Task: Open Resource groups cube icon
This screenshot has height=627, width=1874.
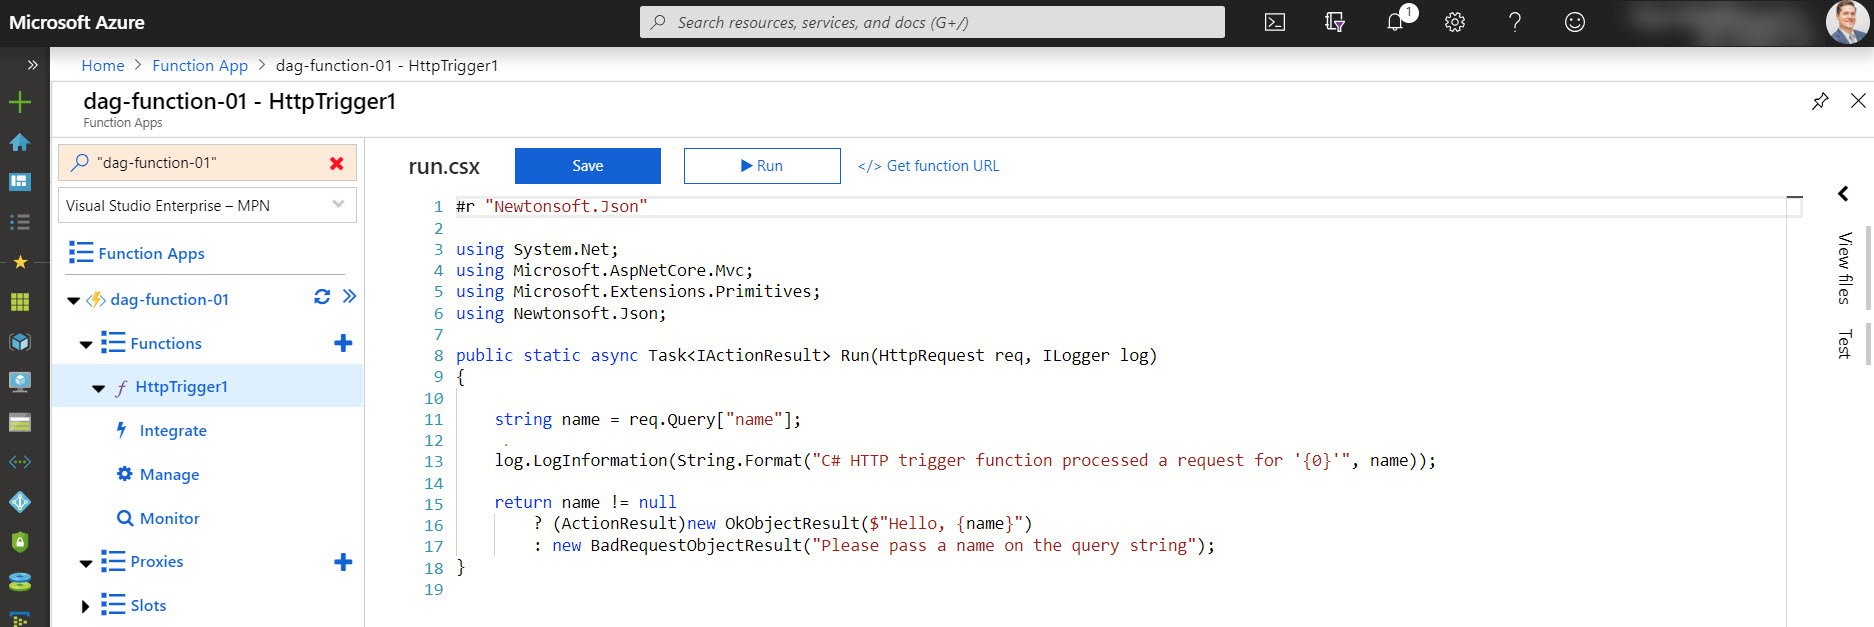Action: 20,342
